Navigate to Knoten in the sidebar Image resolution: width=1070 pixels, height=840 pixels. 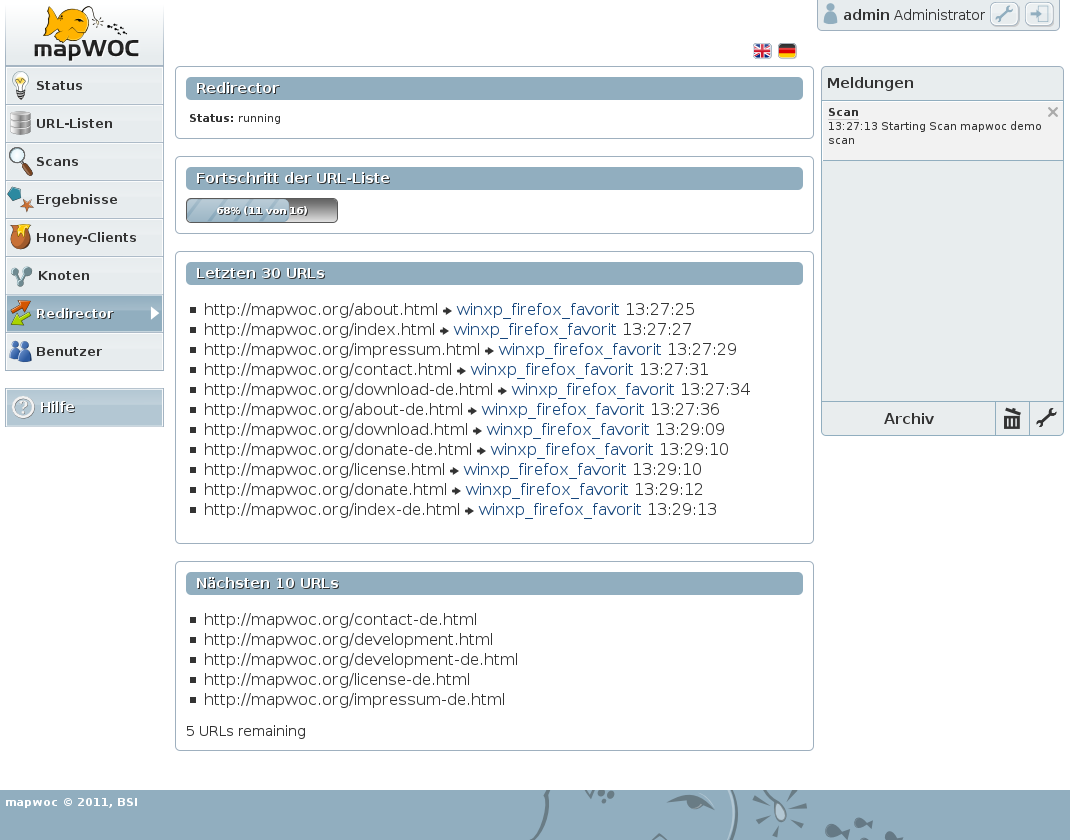[x=85, y=276]
